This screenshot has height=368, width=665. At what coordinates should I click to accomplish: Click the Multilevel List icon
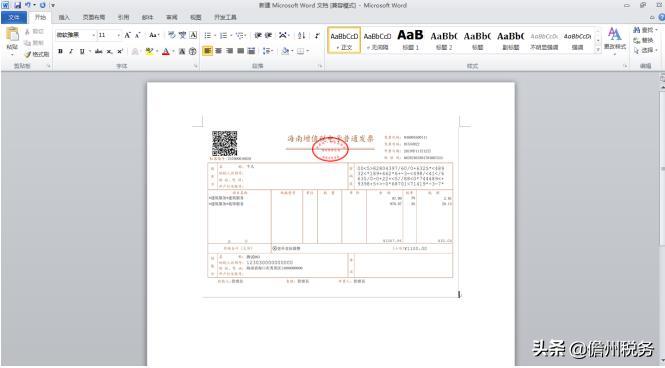coord(240,36)
